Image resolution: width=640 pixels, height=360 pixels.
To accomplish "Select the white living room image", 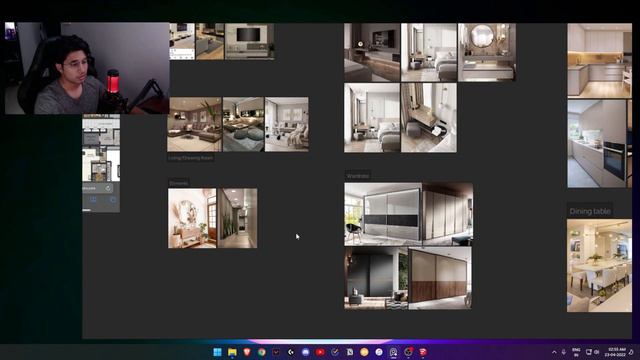I will [287, 124].
